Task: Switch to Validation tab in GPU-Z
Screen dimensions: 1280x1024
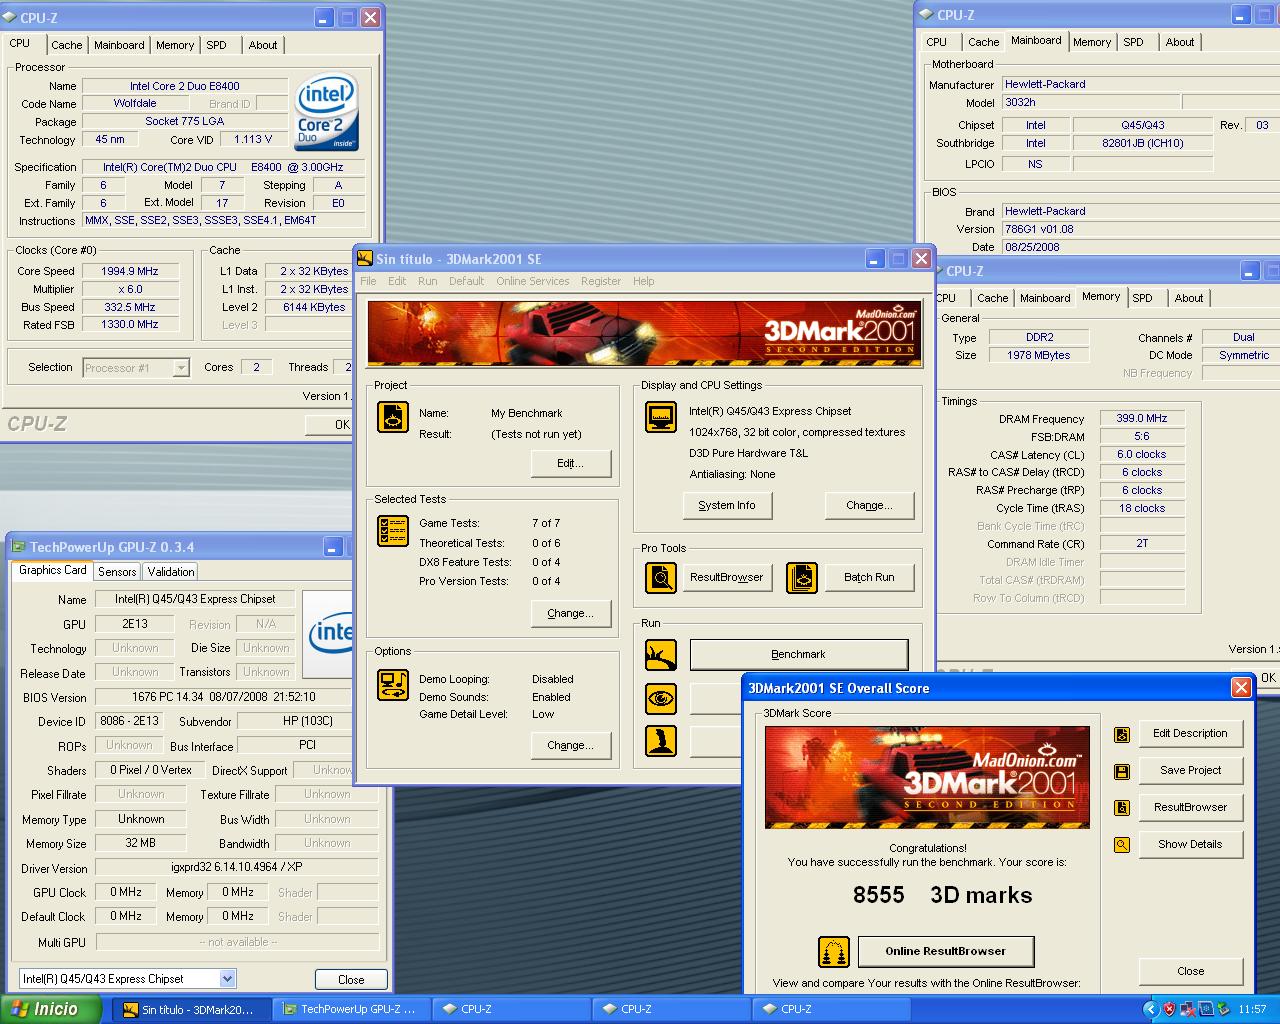Action: click(171, 572)
